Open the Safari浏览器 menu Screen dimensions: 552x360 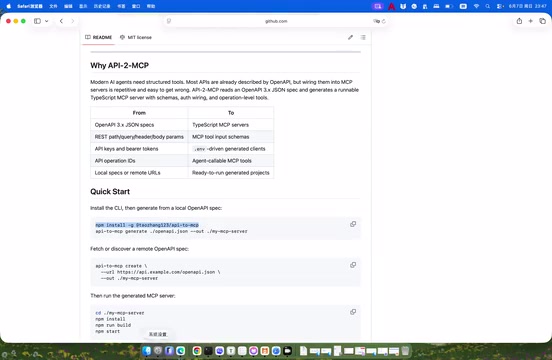point(30,6)
